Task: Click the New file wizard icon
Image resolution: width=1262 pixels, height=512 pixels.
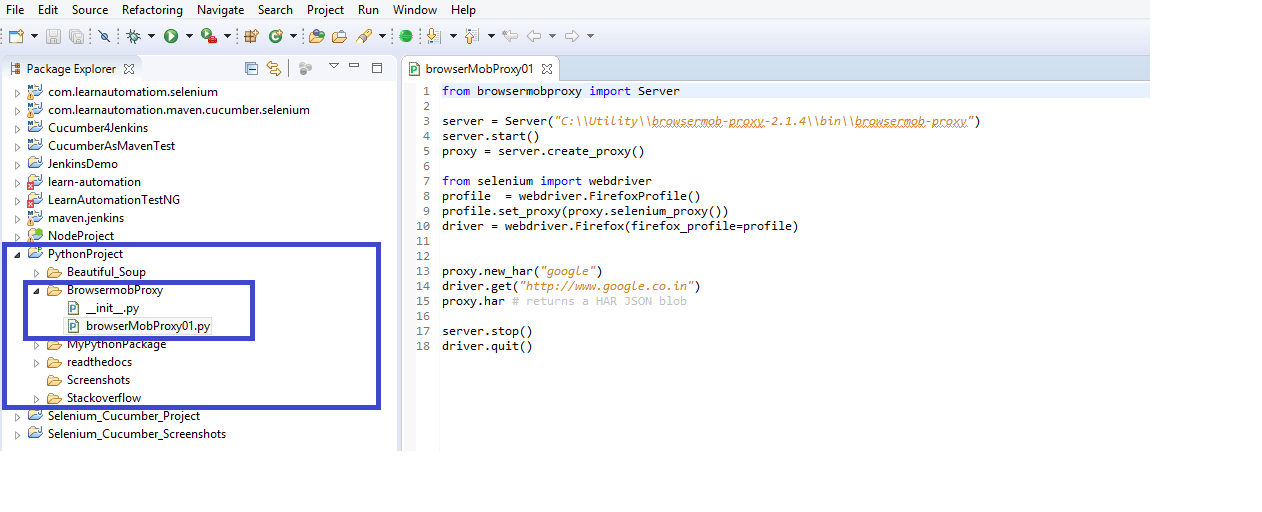Action: [x=16, y=36]
